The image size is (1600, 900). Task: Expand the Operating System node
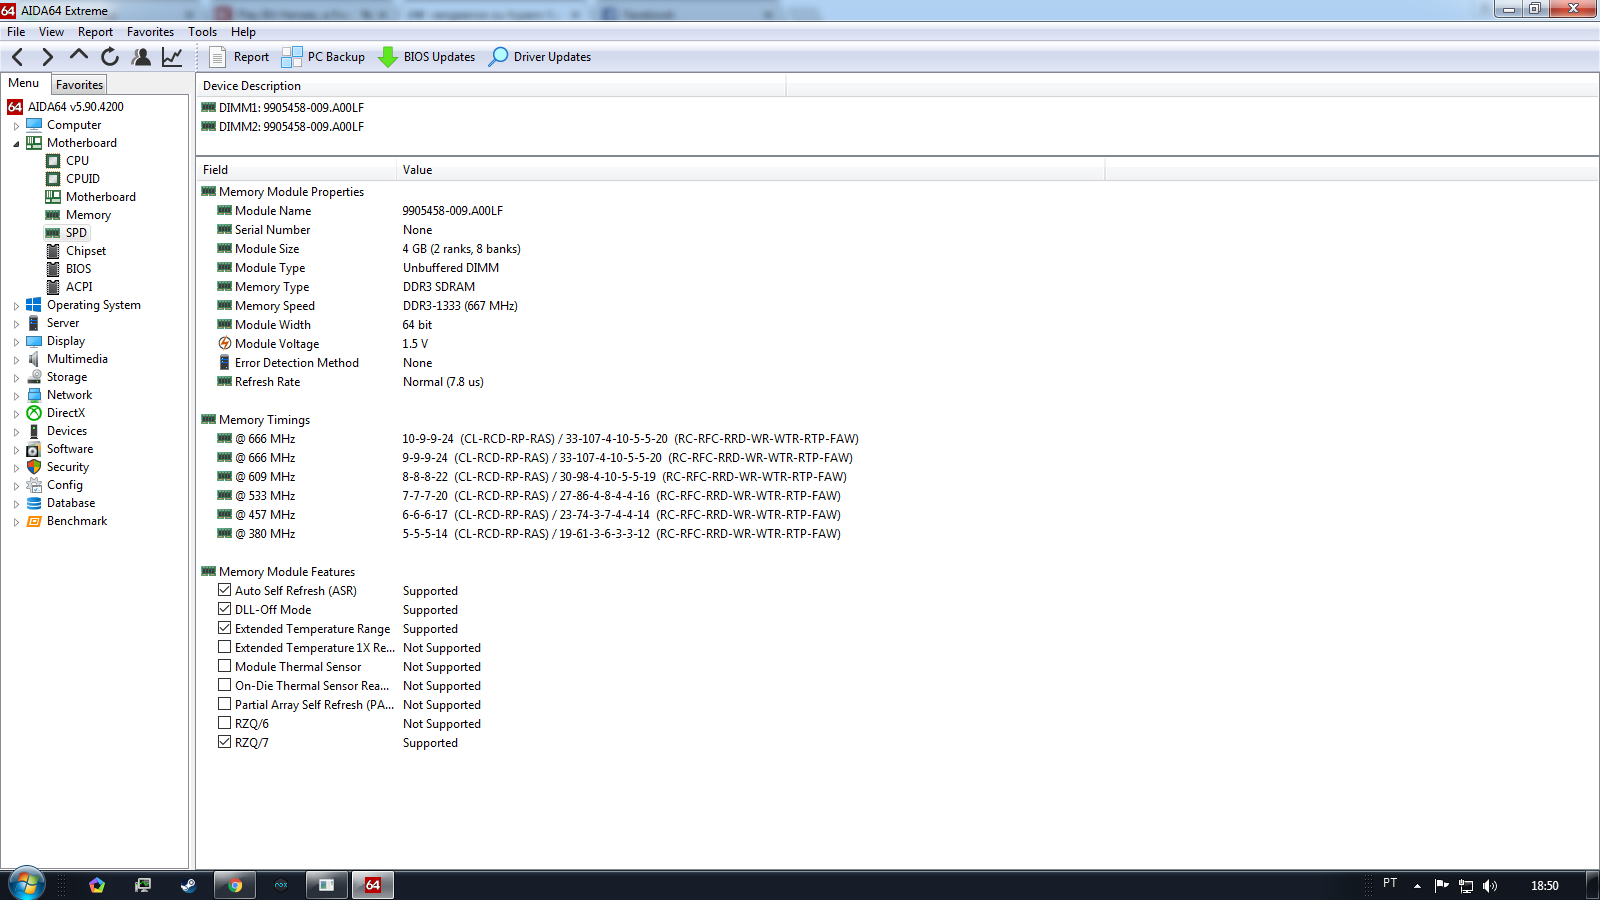16,306
